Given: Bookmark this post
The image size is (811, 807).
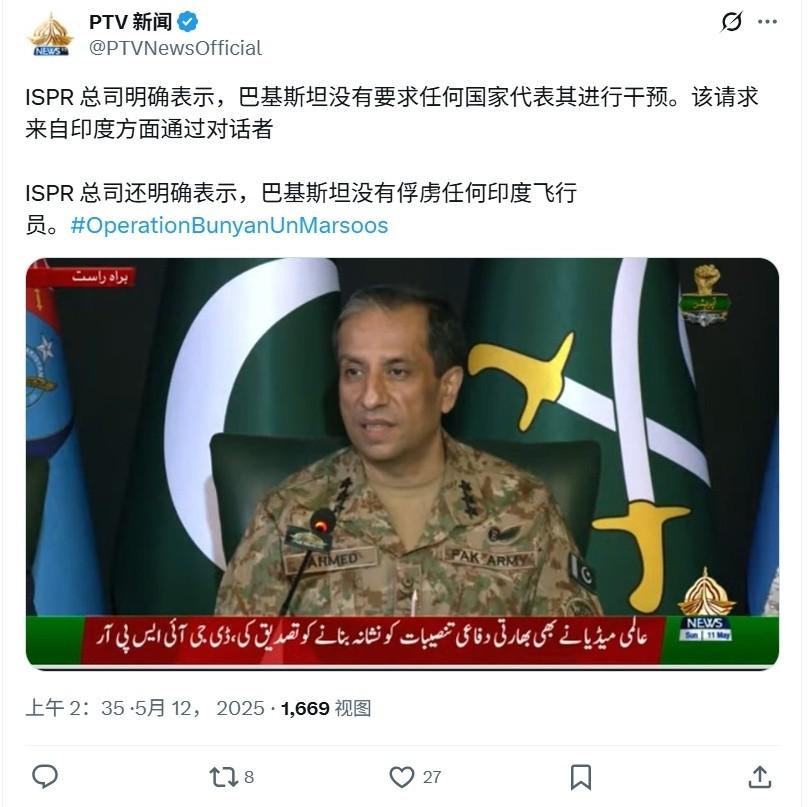Looking at the screenshot, I should (581, 777).
